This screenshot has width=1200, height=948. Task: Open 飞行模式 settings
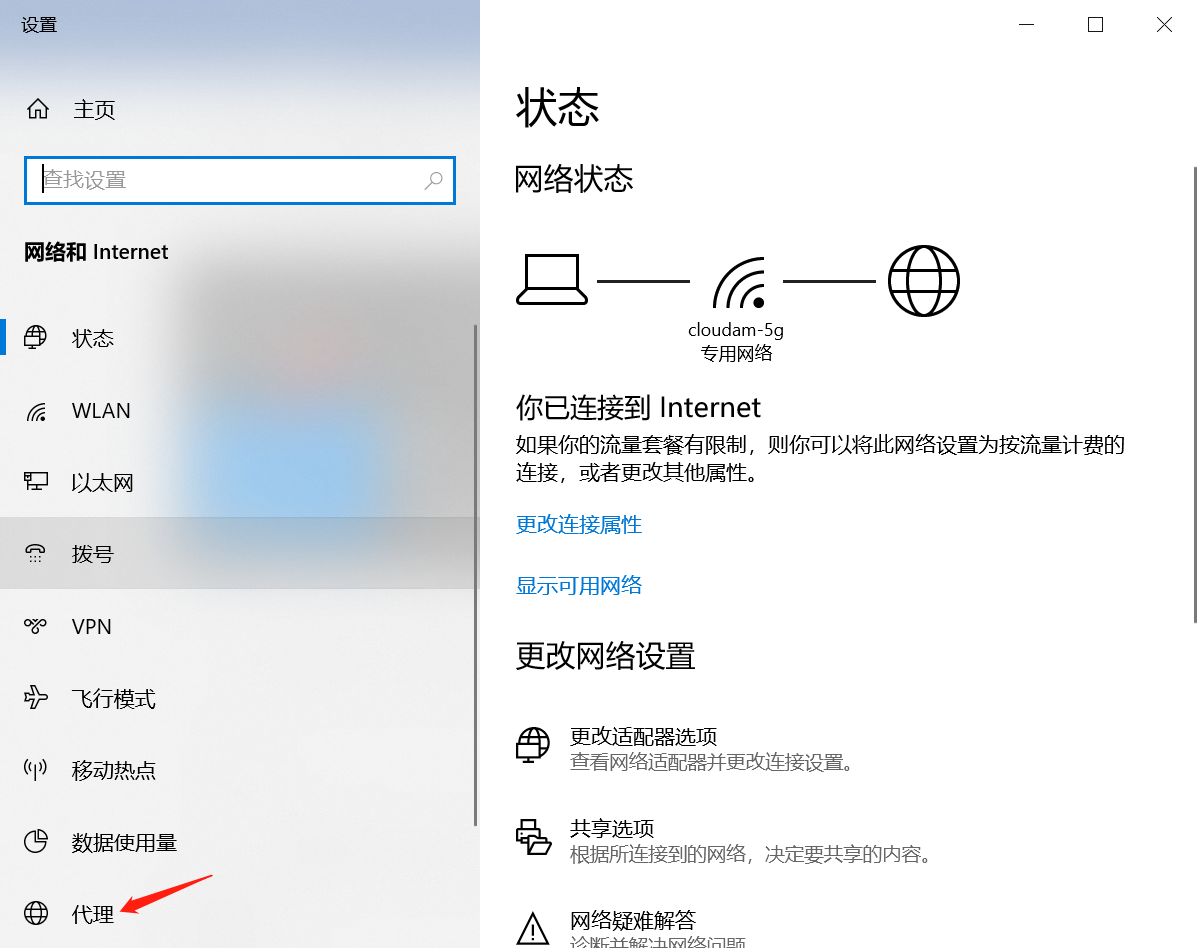click(x=239, y=698)
